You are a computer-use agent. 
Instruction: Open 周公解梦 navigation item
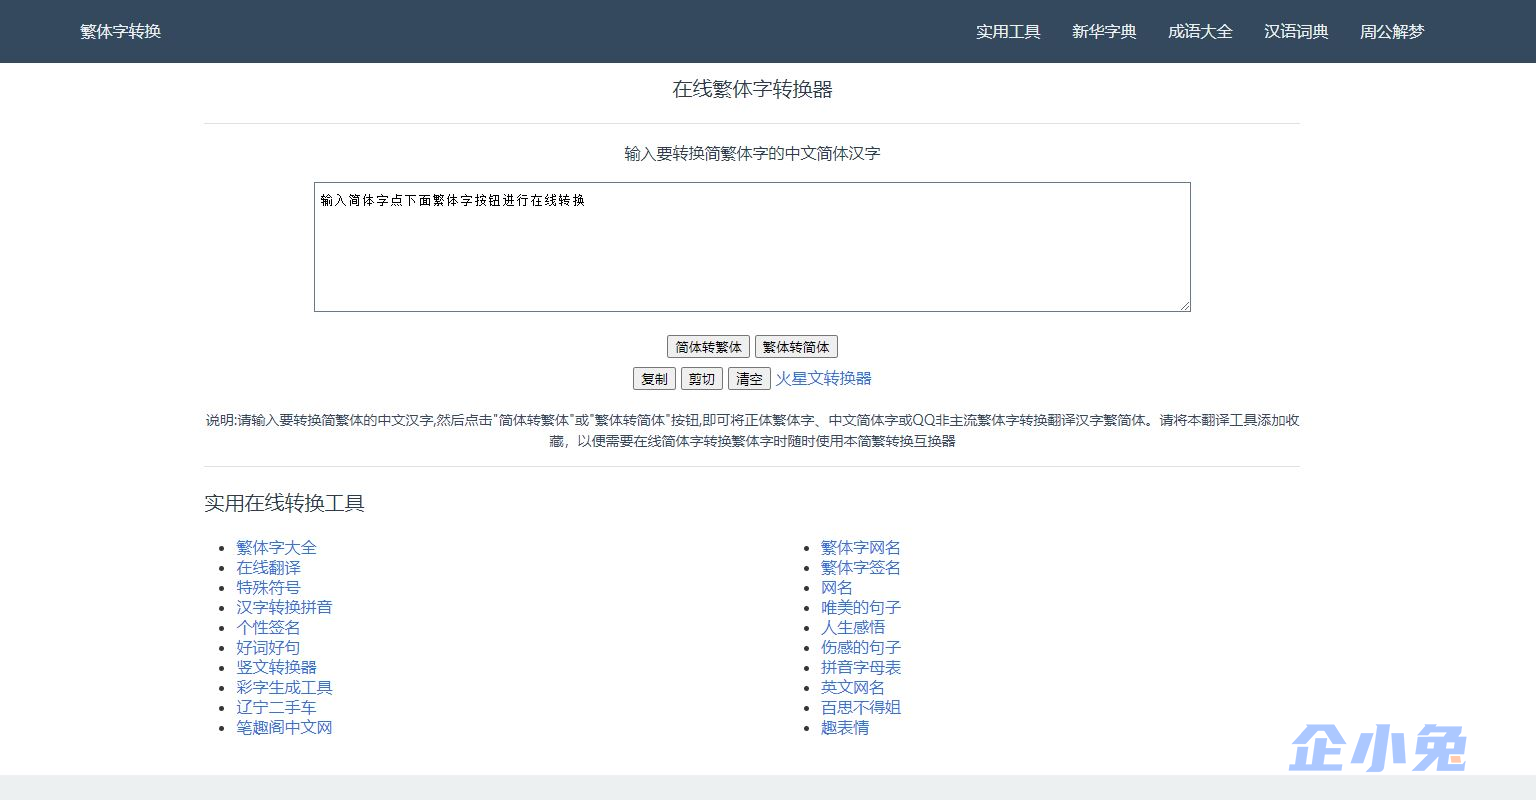[x=1392, y=31]
